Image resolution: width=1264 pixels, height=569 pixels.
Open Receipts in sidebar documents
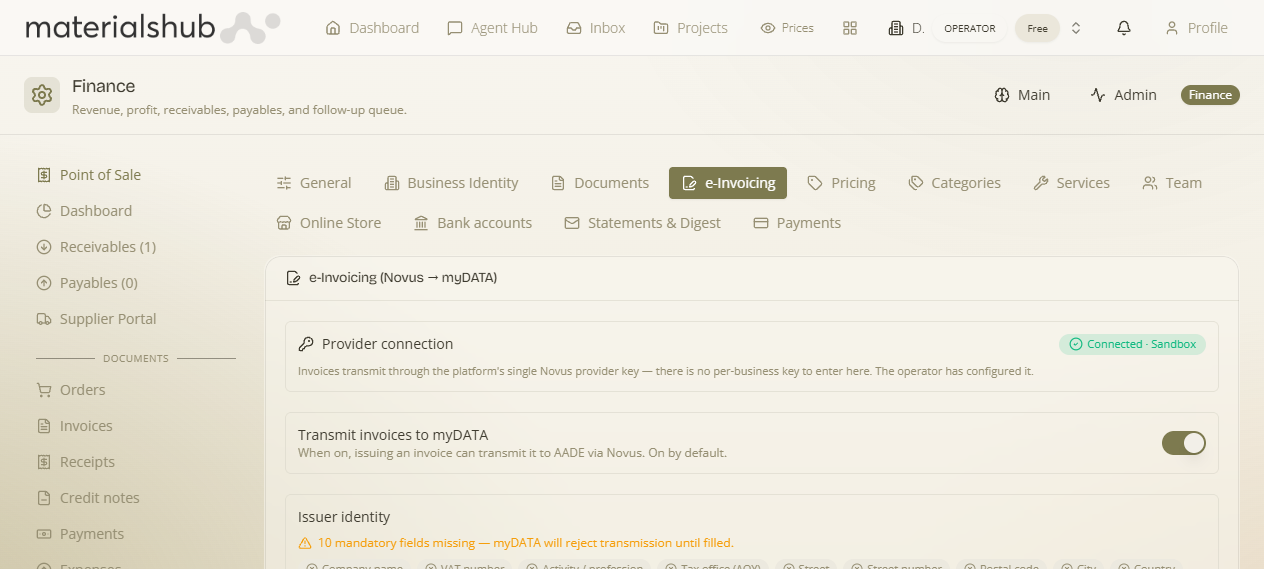click(75, 462)
